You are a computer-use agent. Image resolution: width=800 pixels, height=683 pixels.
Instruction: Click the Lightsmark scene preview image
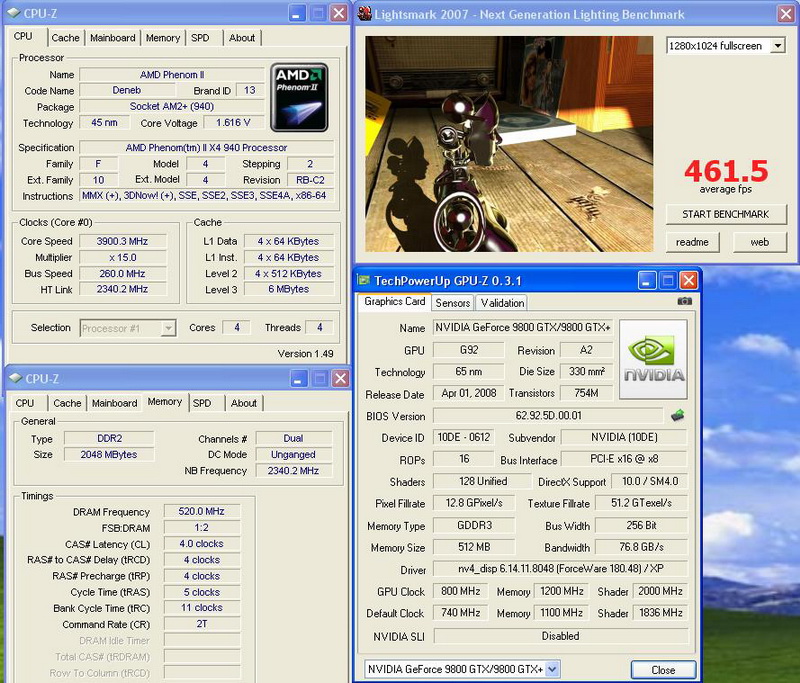click(x=509, y=143)
